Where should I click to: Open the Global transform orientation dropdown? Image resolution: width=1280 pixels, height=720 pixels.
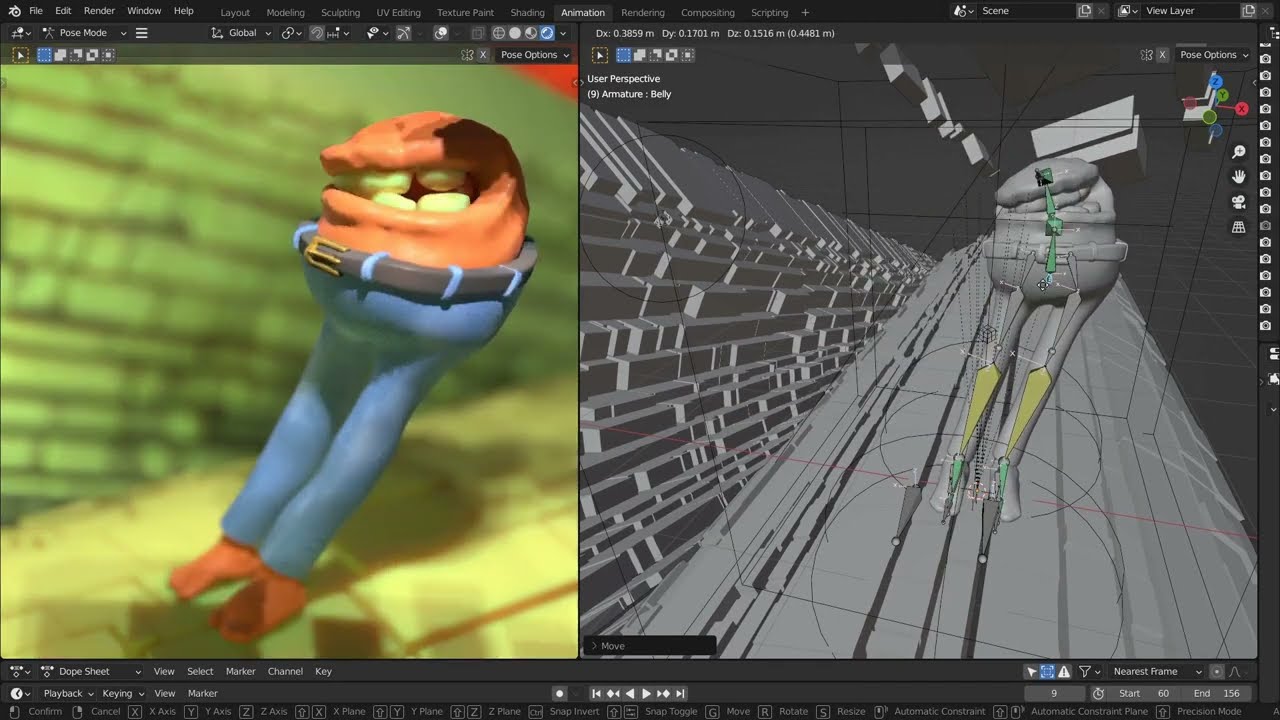pos(241,32)
